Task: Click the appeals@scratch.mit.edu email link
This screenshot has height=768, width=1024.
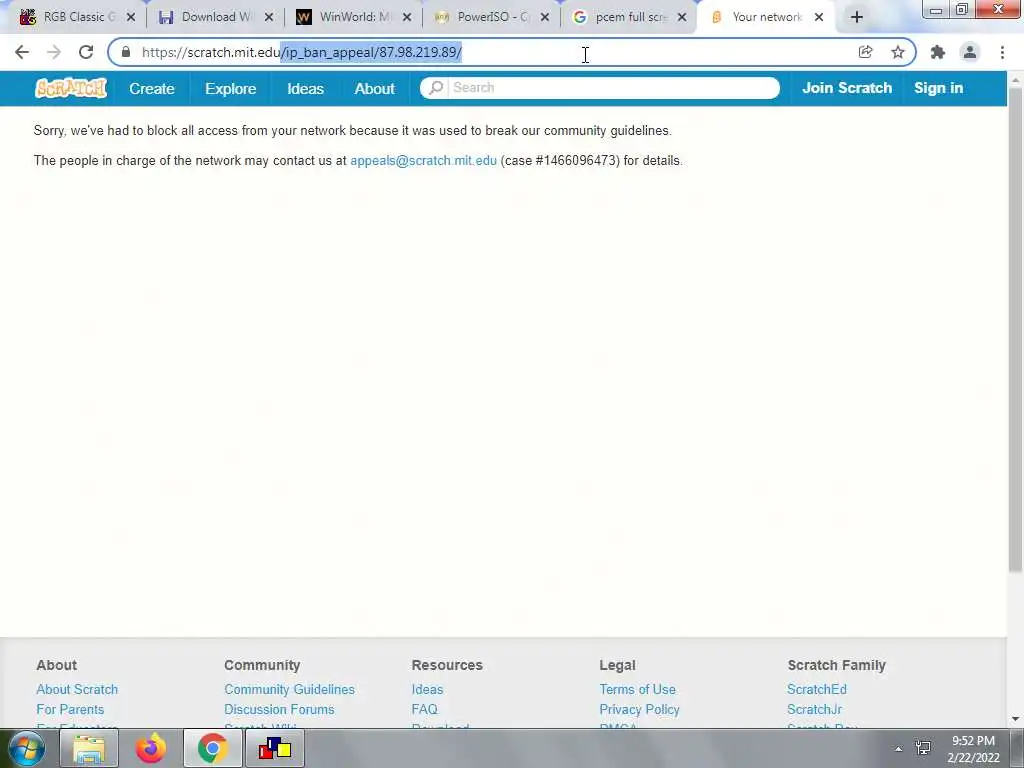Action: [423, 161]
